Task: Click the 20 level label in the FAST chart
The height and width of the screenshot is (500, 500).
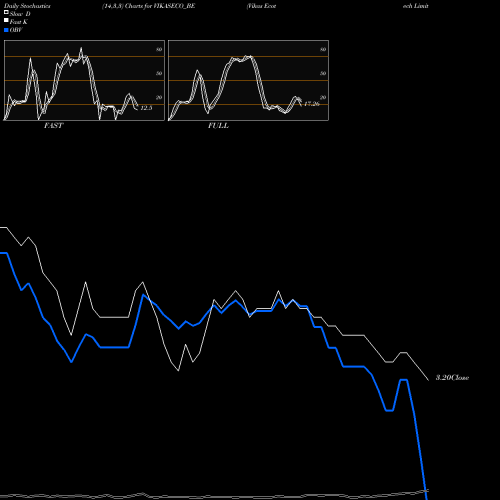Action: 159,97
